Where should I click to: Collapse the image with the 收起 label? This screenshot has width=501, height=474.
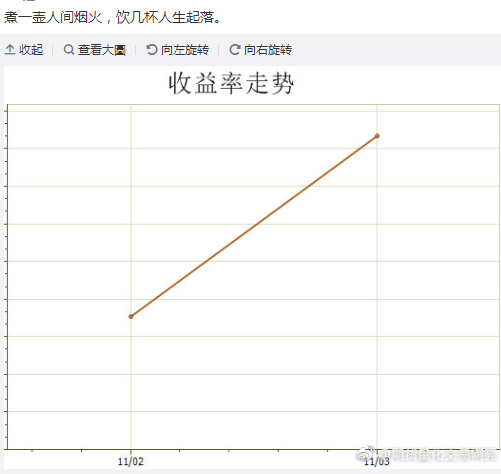tap(31, 50)
